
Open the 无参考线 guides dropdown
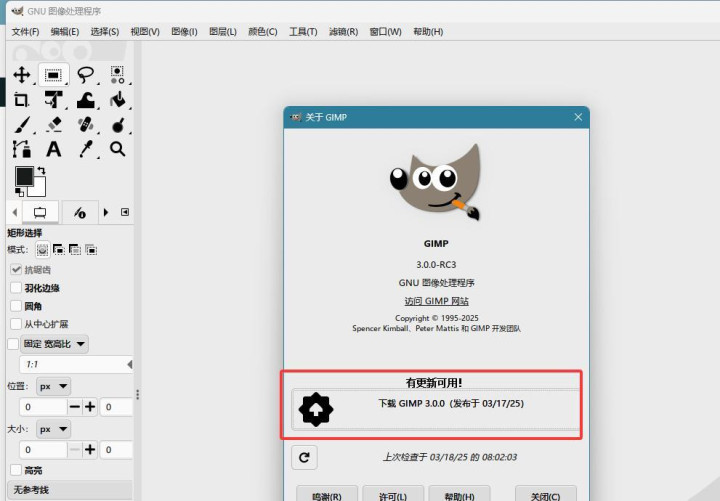click(x=70, y=490)
